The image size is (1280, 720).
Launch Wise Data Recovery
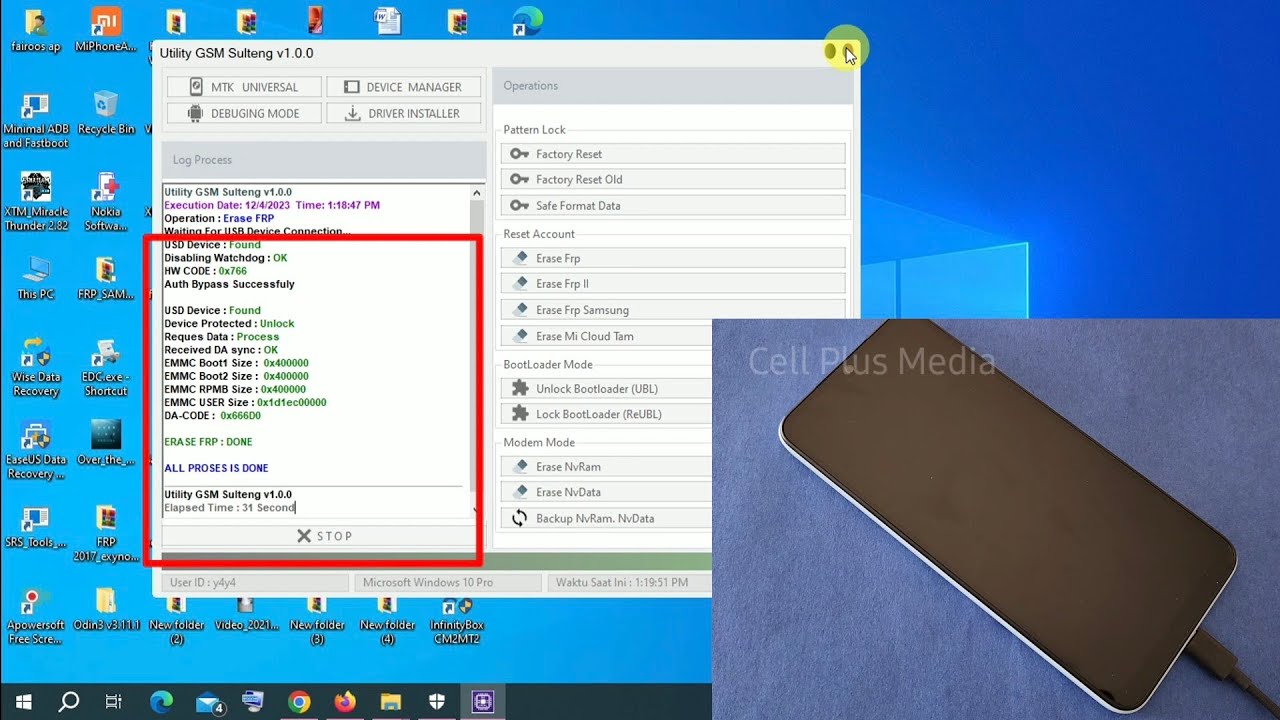[36, 368]
